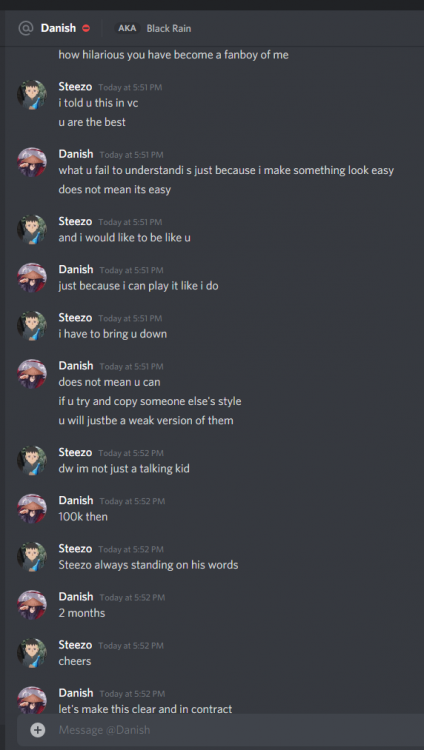
Task: Click the red do-not-disturb status icon
Action: (86, 28)
